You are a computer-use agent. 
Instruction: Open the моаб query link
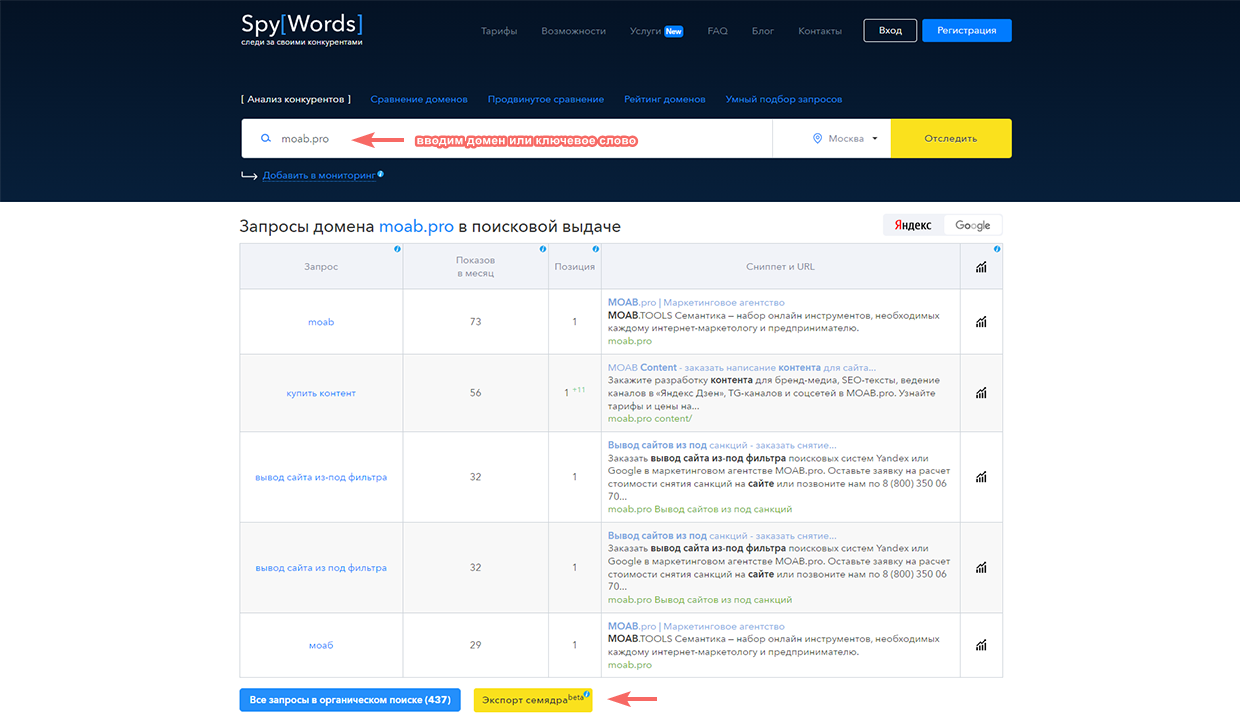(321, 645)
